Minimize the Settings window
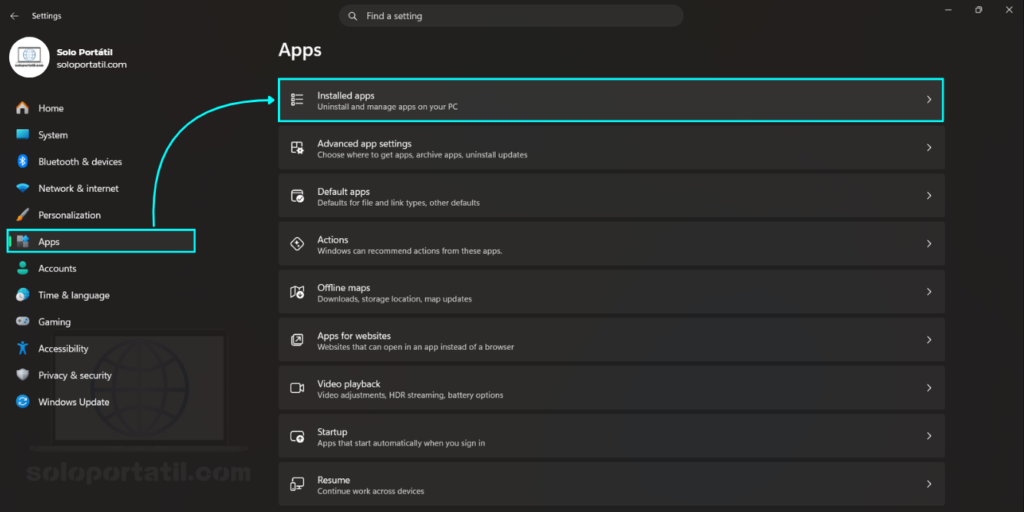Screen dimensions: 1024x512 [948, 10]
